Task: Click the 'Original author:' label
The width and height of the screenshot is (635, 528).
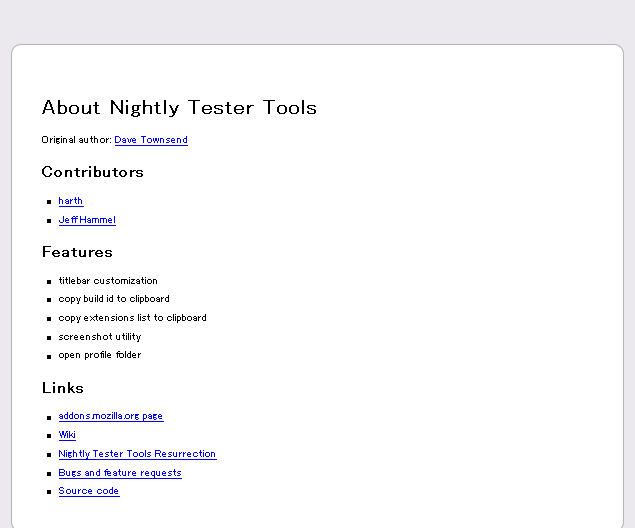Action: (x=77, y=140)
